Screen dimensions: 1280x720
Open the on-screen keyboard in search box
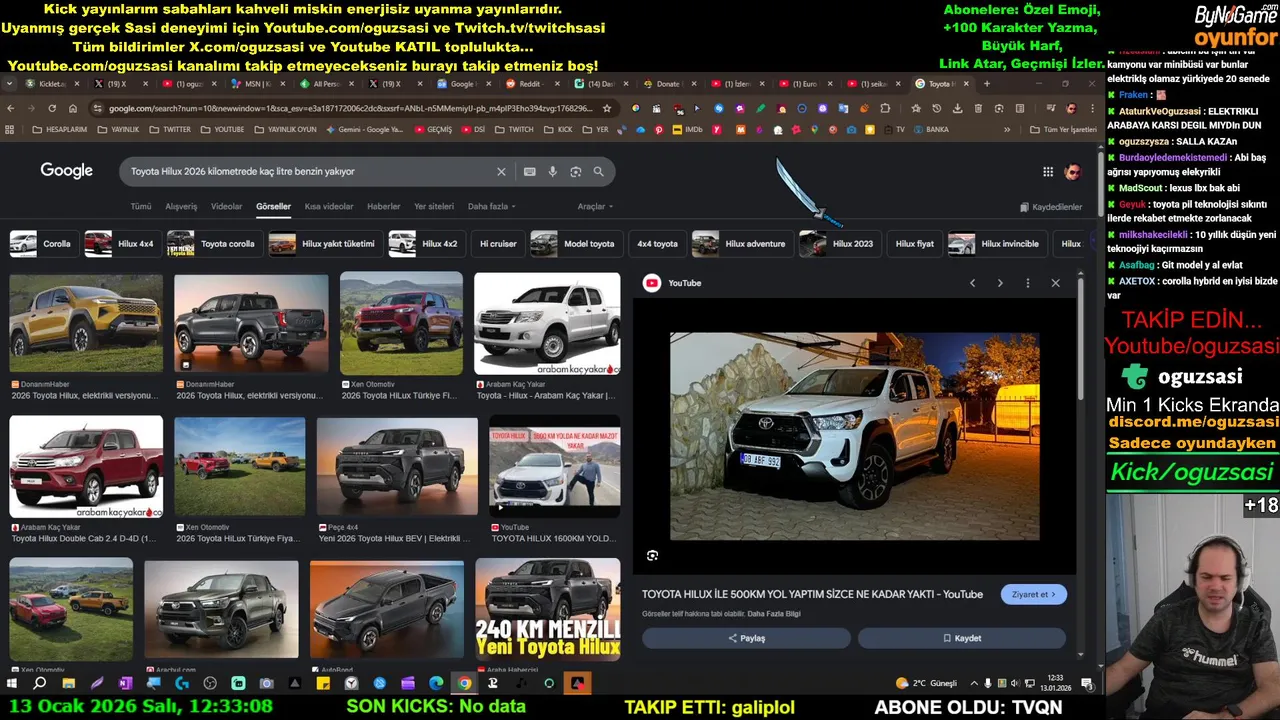click(x=530, y=172)
